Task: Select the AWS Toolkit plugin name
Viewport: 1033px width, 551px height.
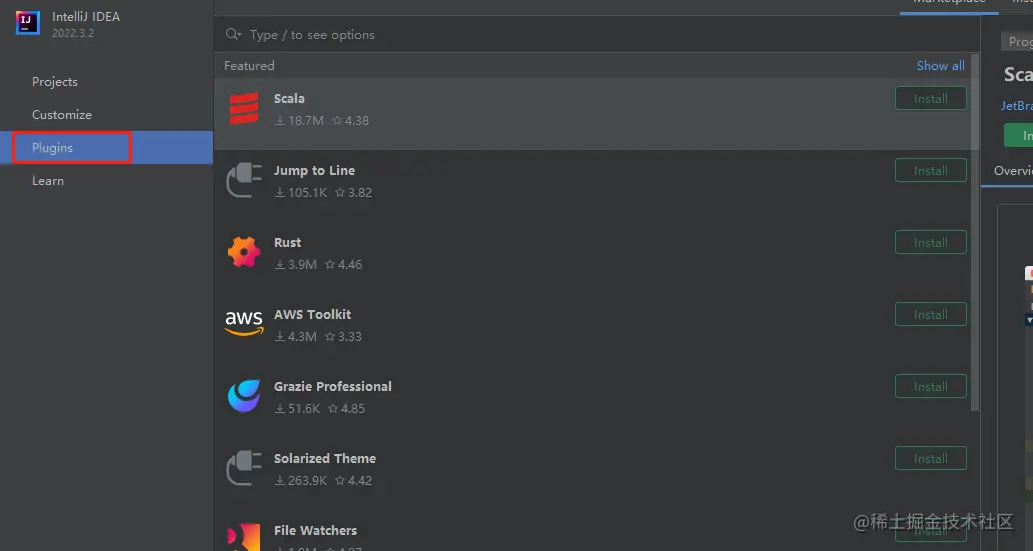Action: [x=312, y=314]
